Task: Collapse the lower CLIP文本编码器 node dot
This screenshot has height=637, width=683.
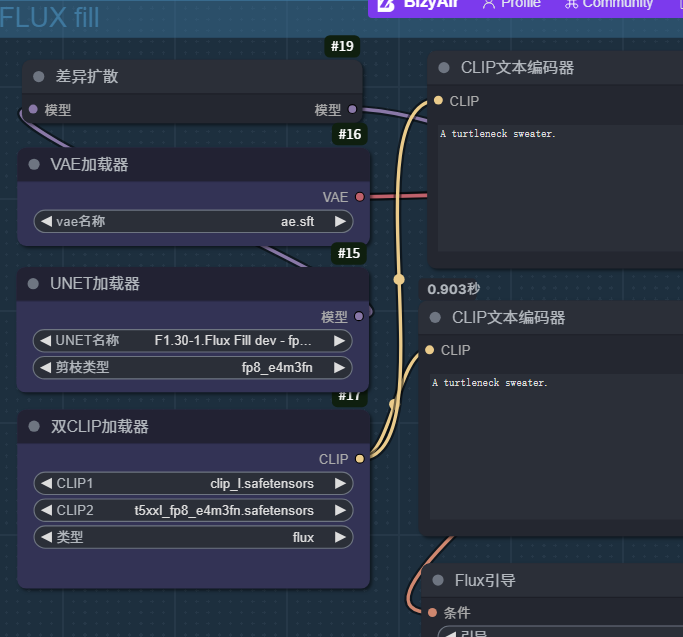Action: tap(435, 317)
